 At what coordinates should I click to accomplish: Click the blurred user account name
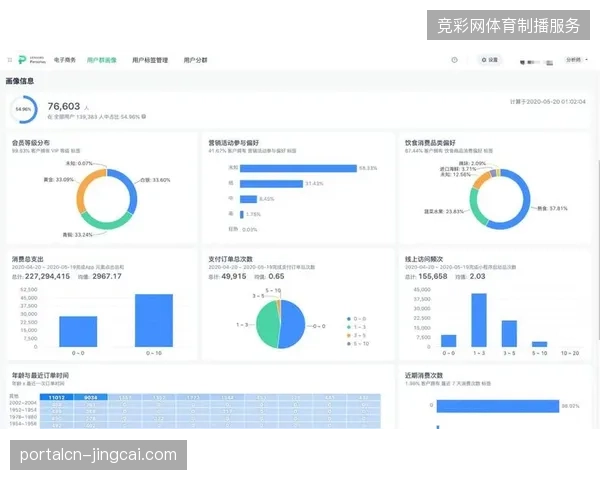pyautogui.click(x=536, y=62)
